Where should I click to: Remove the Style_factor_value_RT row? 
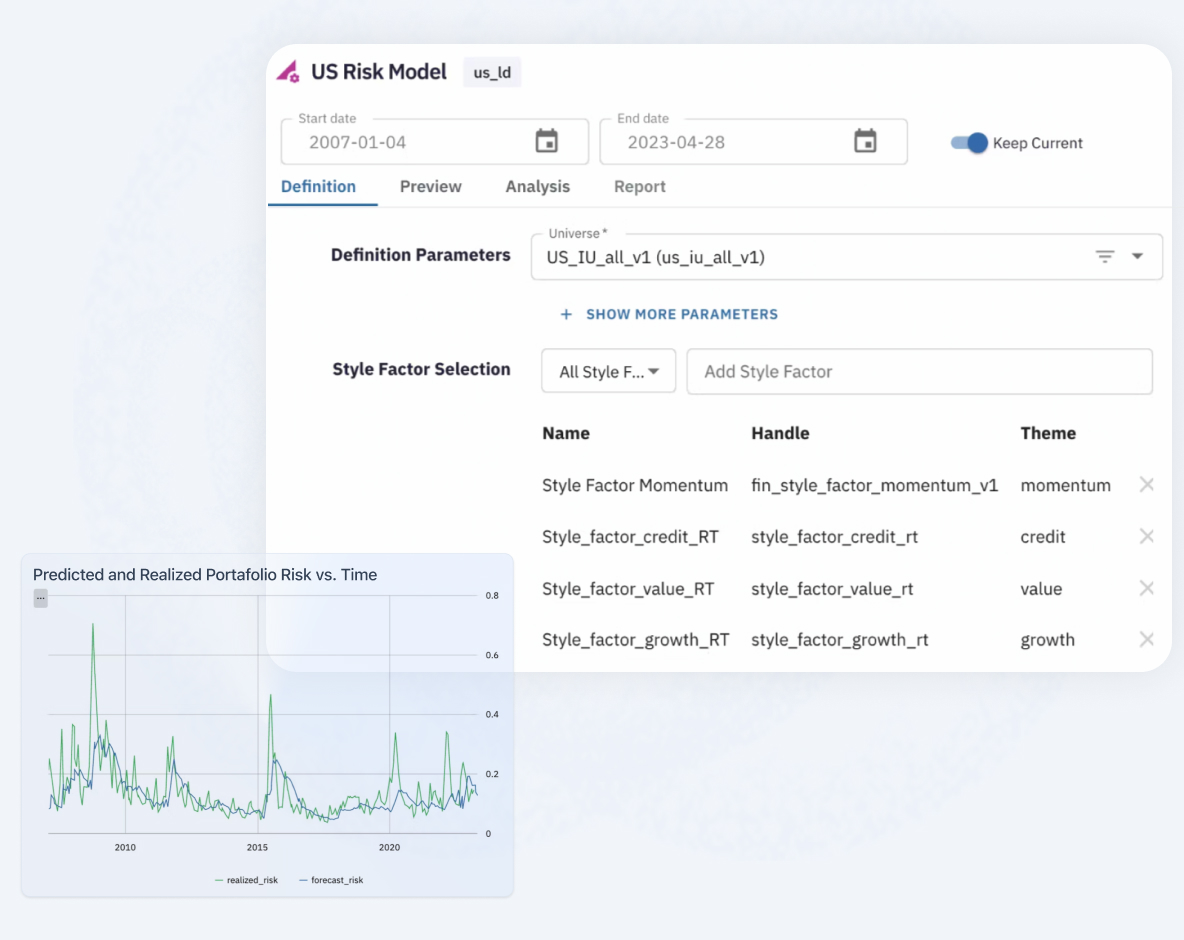[x=1146, y=588]
